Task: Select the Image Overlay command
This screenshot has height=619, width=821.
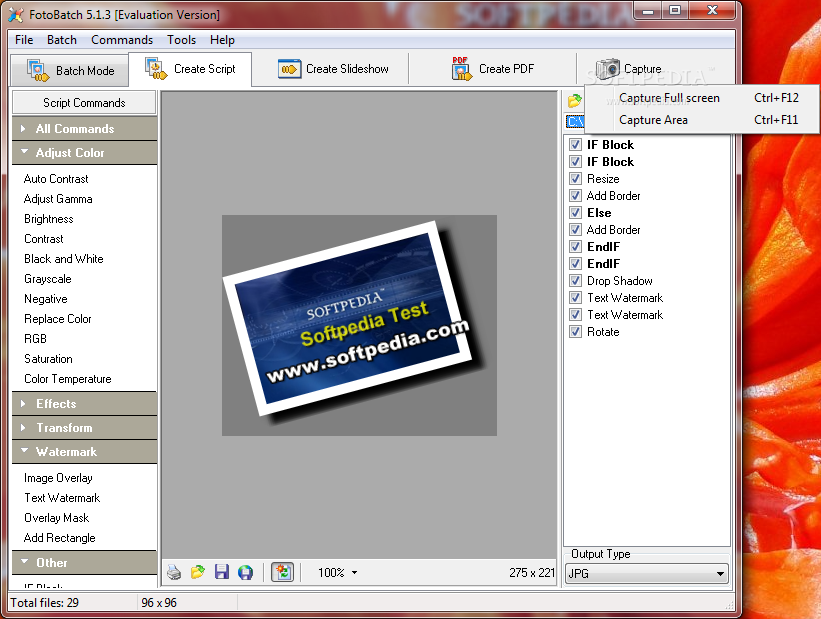Action: (58, 478)
